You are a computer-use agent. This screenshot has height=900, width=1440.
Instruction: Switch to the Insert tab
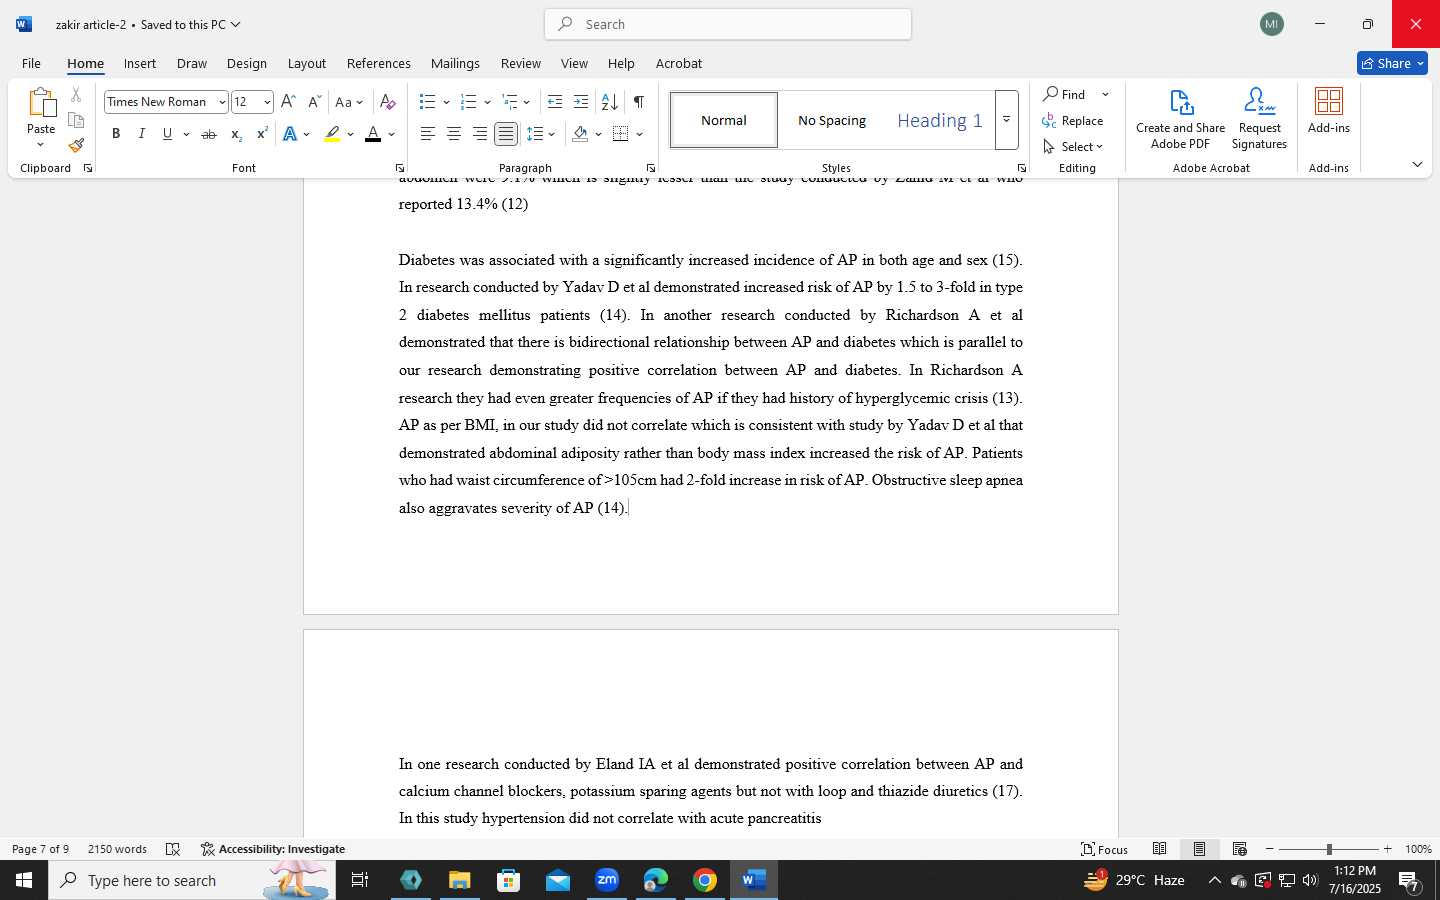140,63
